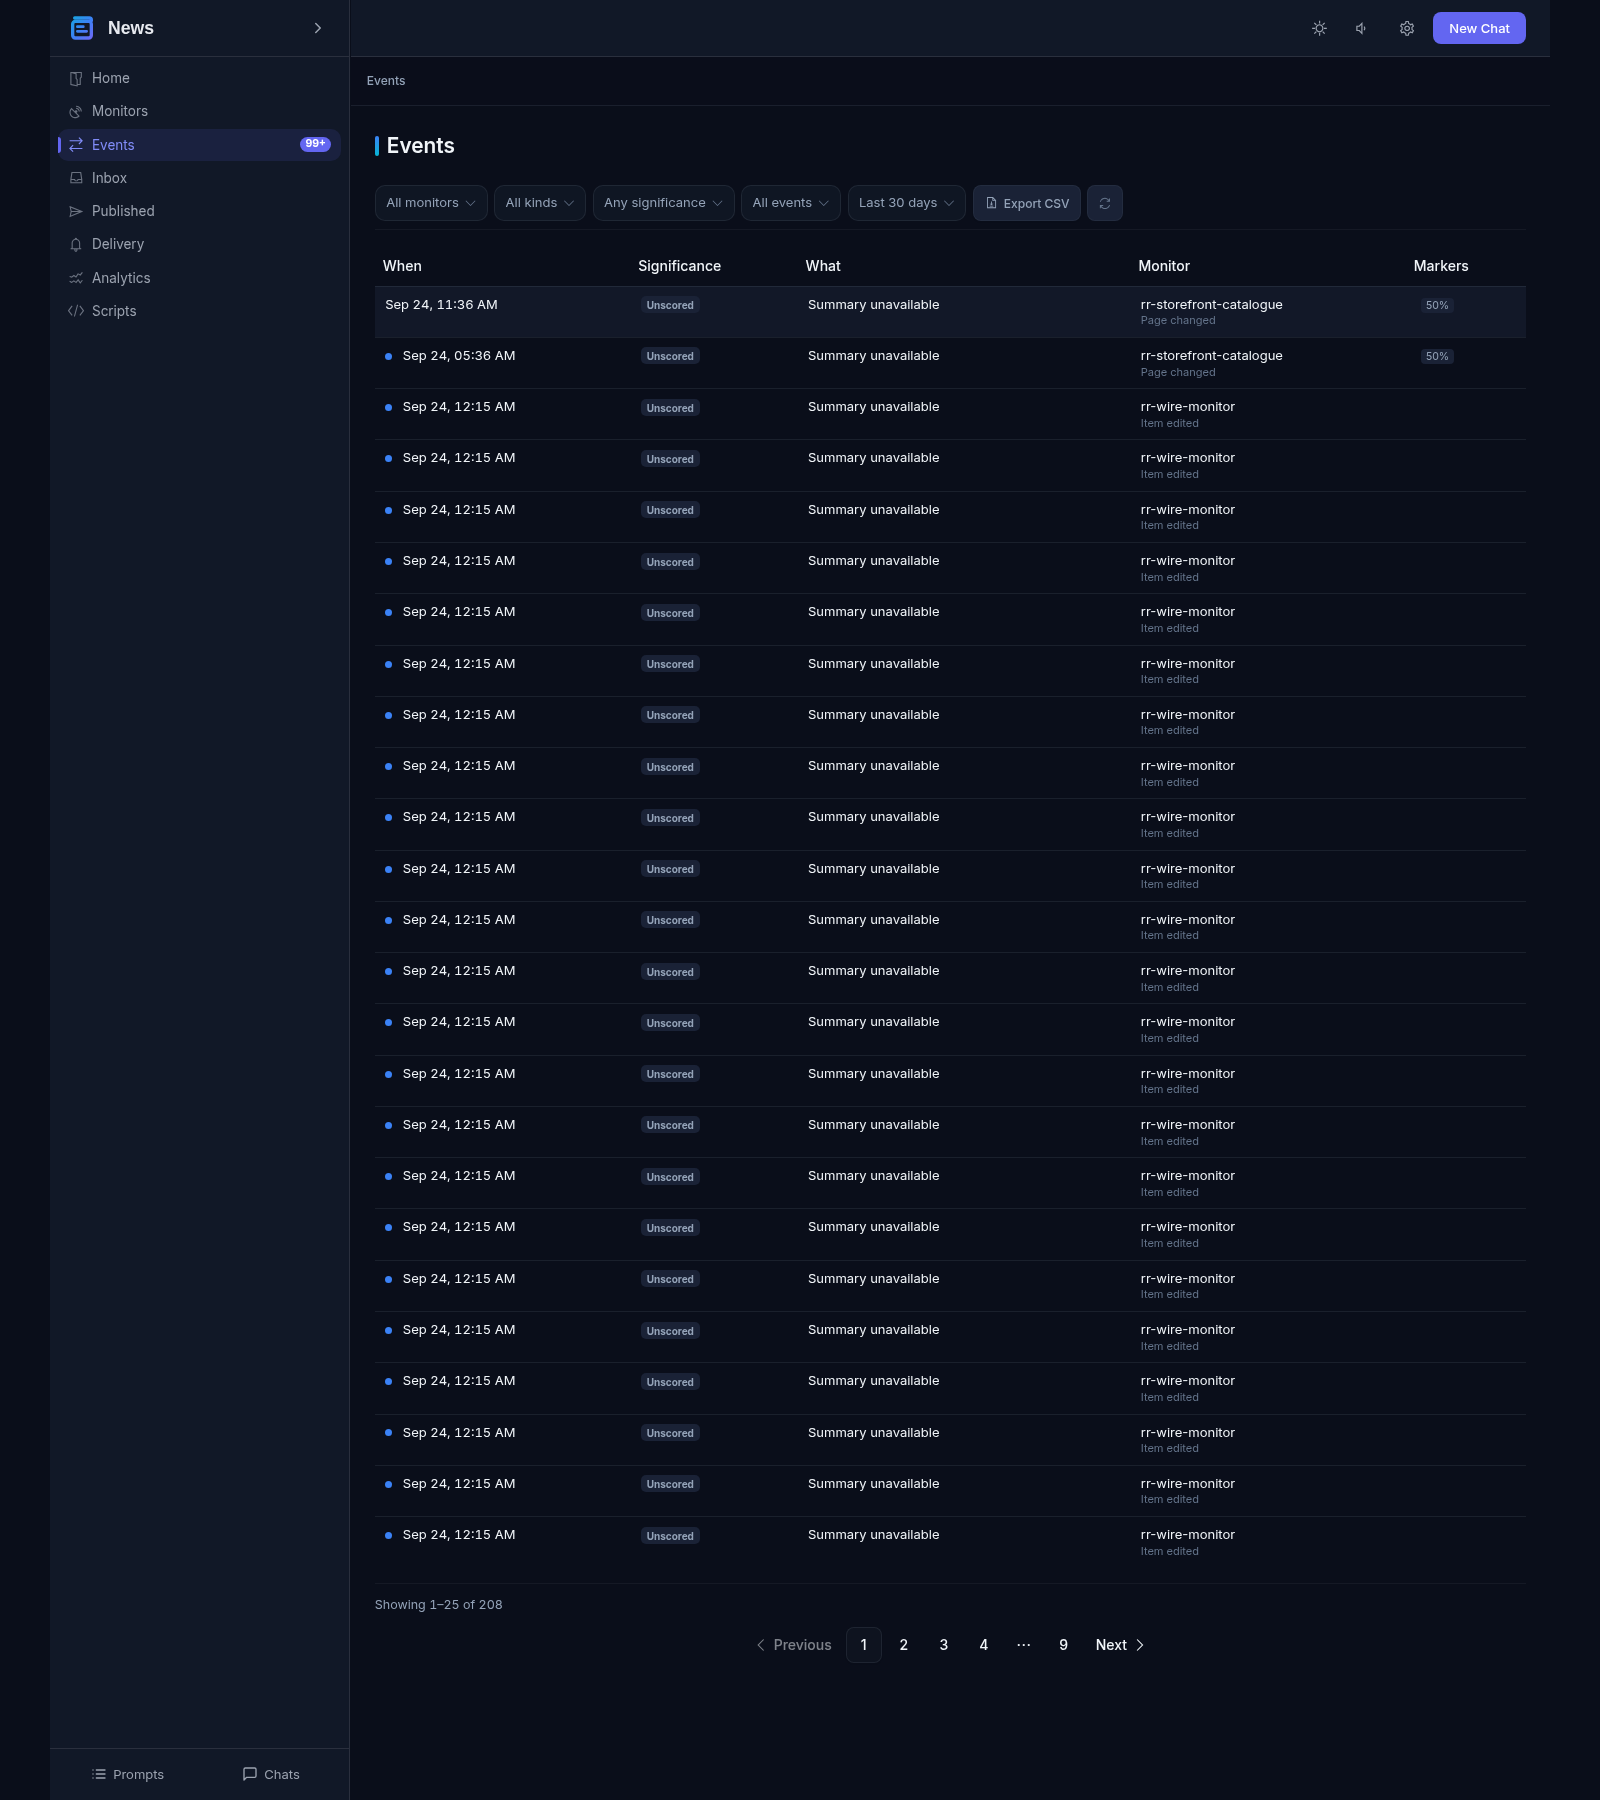
Task: Select page 1 in pagination
Action: point(864,1645)
